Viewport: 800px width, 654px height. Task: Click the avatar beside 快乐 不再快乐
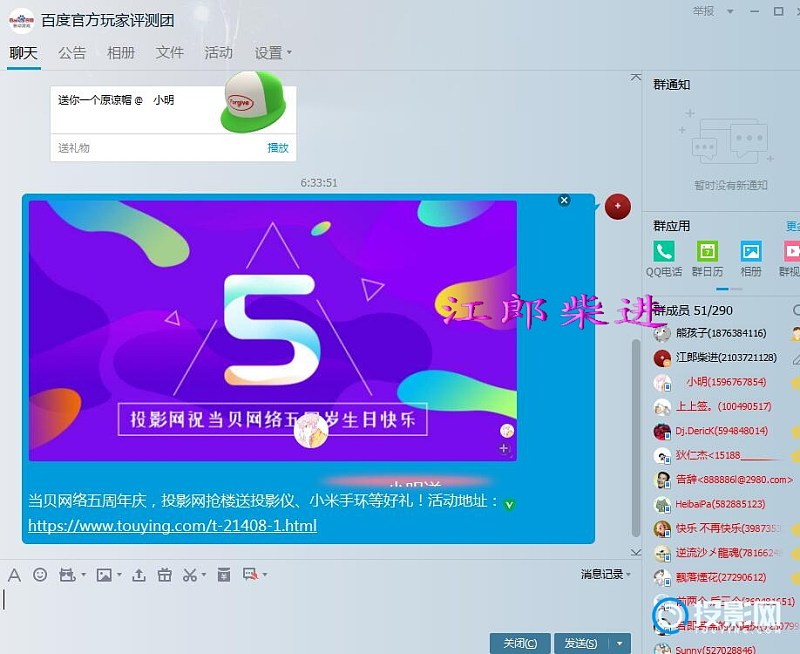[662, 529]
